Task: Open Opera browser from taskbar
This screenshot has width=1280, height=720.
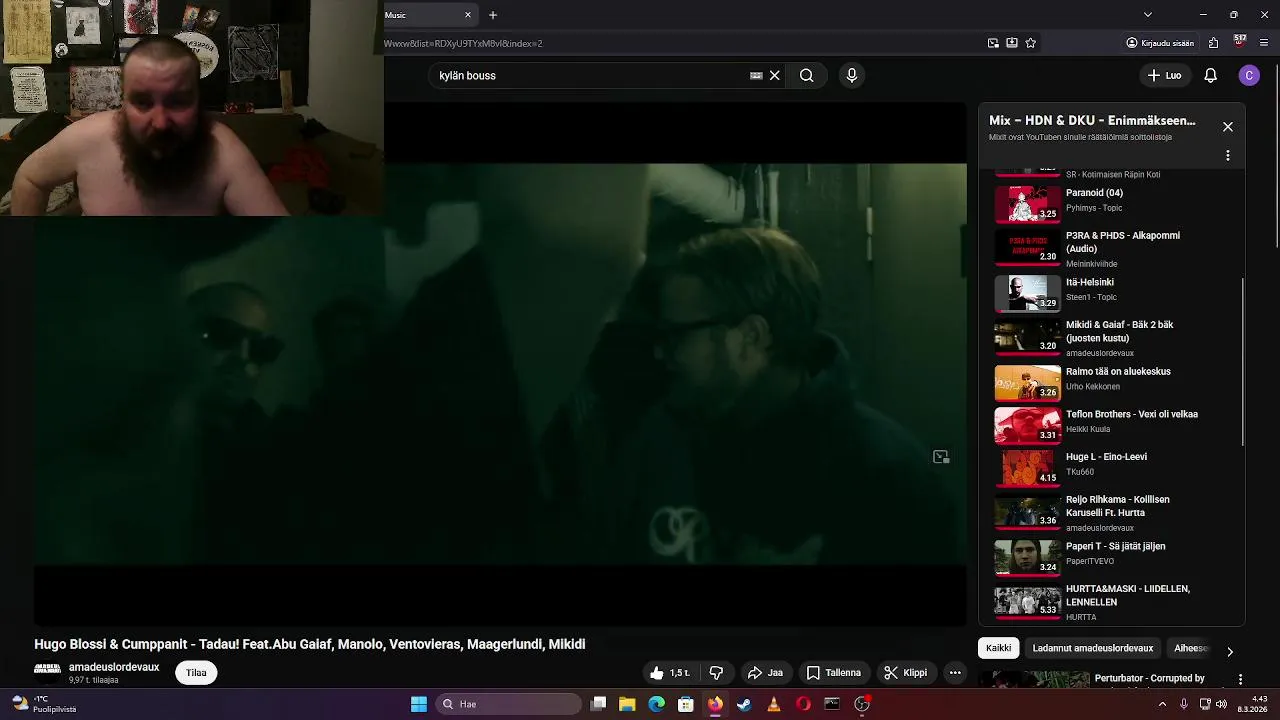Action: click(x=803, y=704)
